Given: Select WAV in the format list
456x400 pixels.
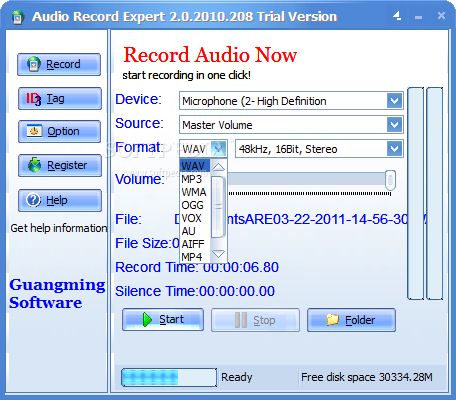Looking at the screenshot, I should [x=195, y=166].
